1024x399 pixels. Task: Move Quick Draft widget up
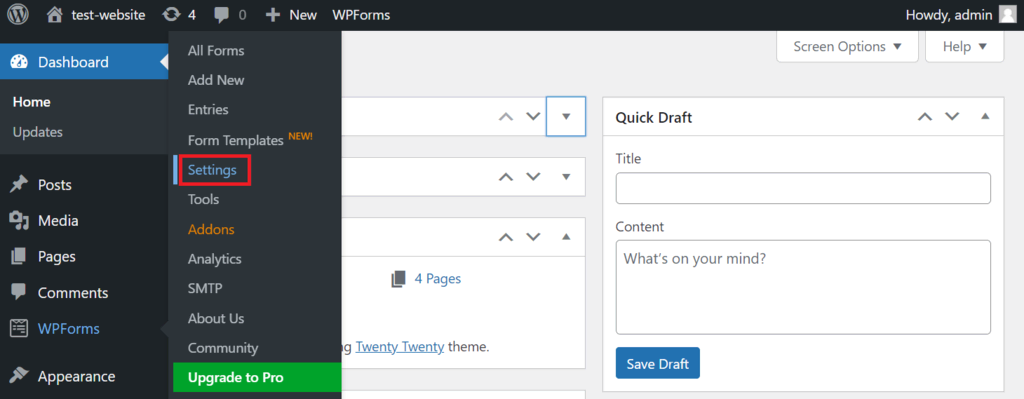point(924,117)
